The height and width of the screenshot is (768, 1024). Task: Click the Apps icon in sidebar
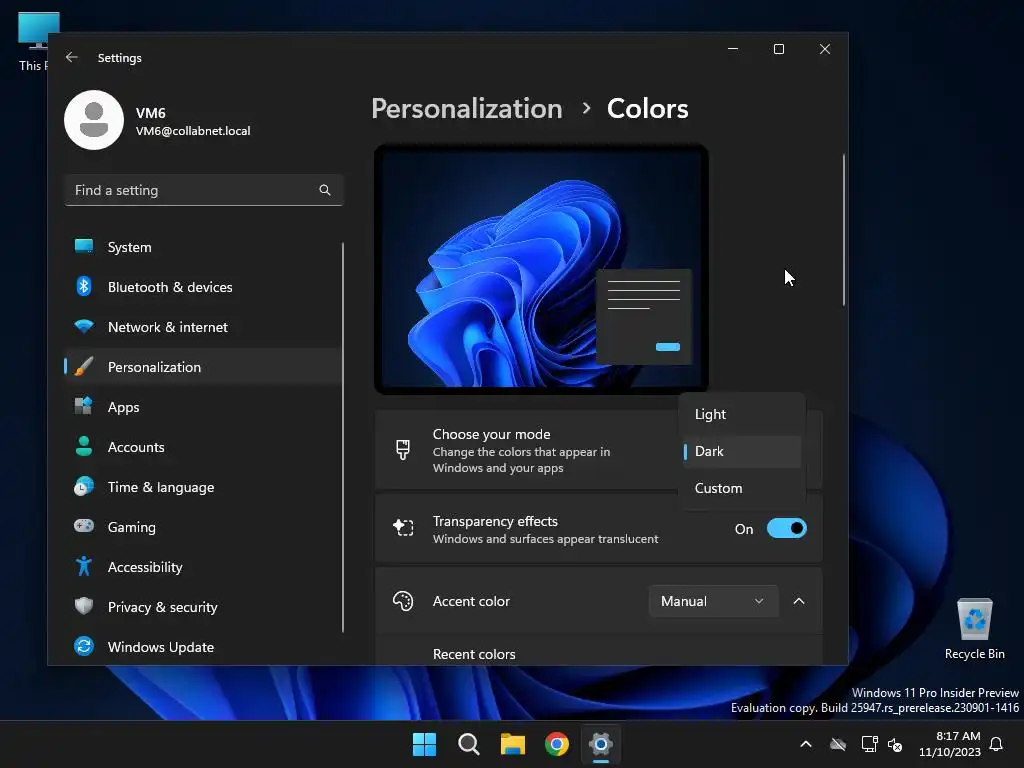[84, 406]
